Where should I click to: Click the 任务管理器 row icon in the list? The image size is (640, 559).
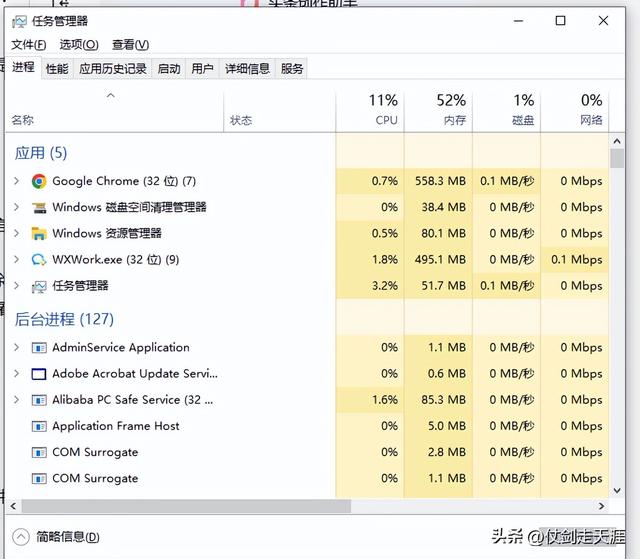pos(39,286)
